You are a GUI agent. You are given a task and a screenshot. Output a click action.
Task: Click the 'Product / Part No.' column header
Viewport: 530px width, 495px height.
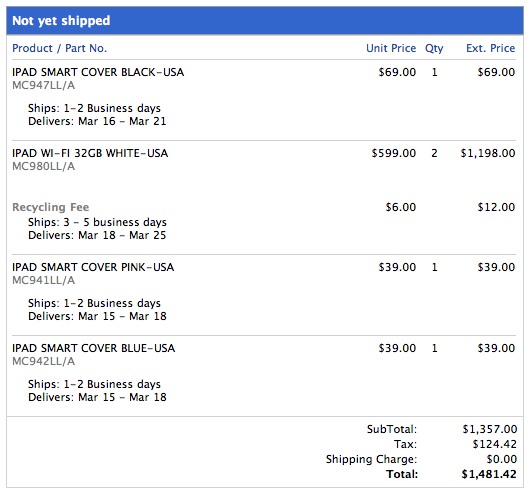59,48
